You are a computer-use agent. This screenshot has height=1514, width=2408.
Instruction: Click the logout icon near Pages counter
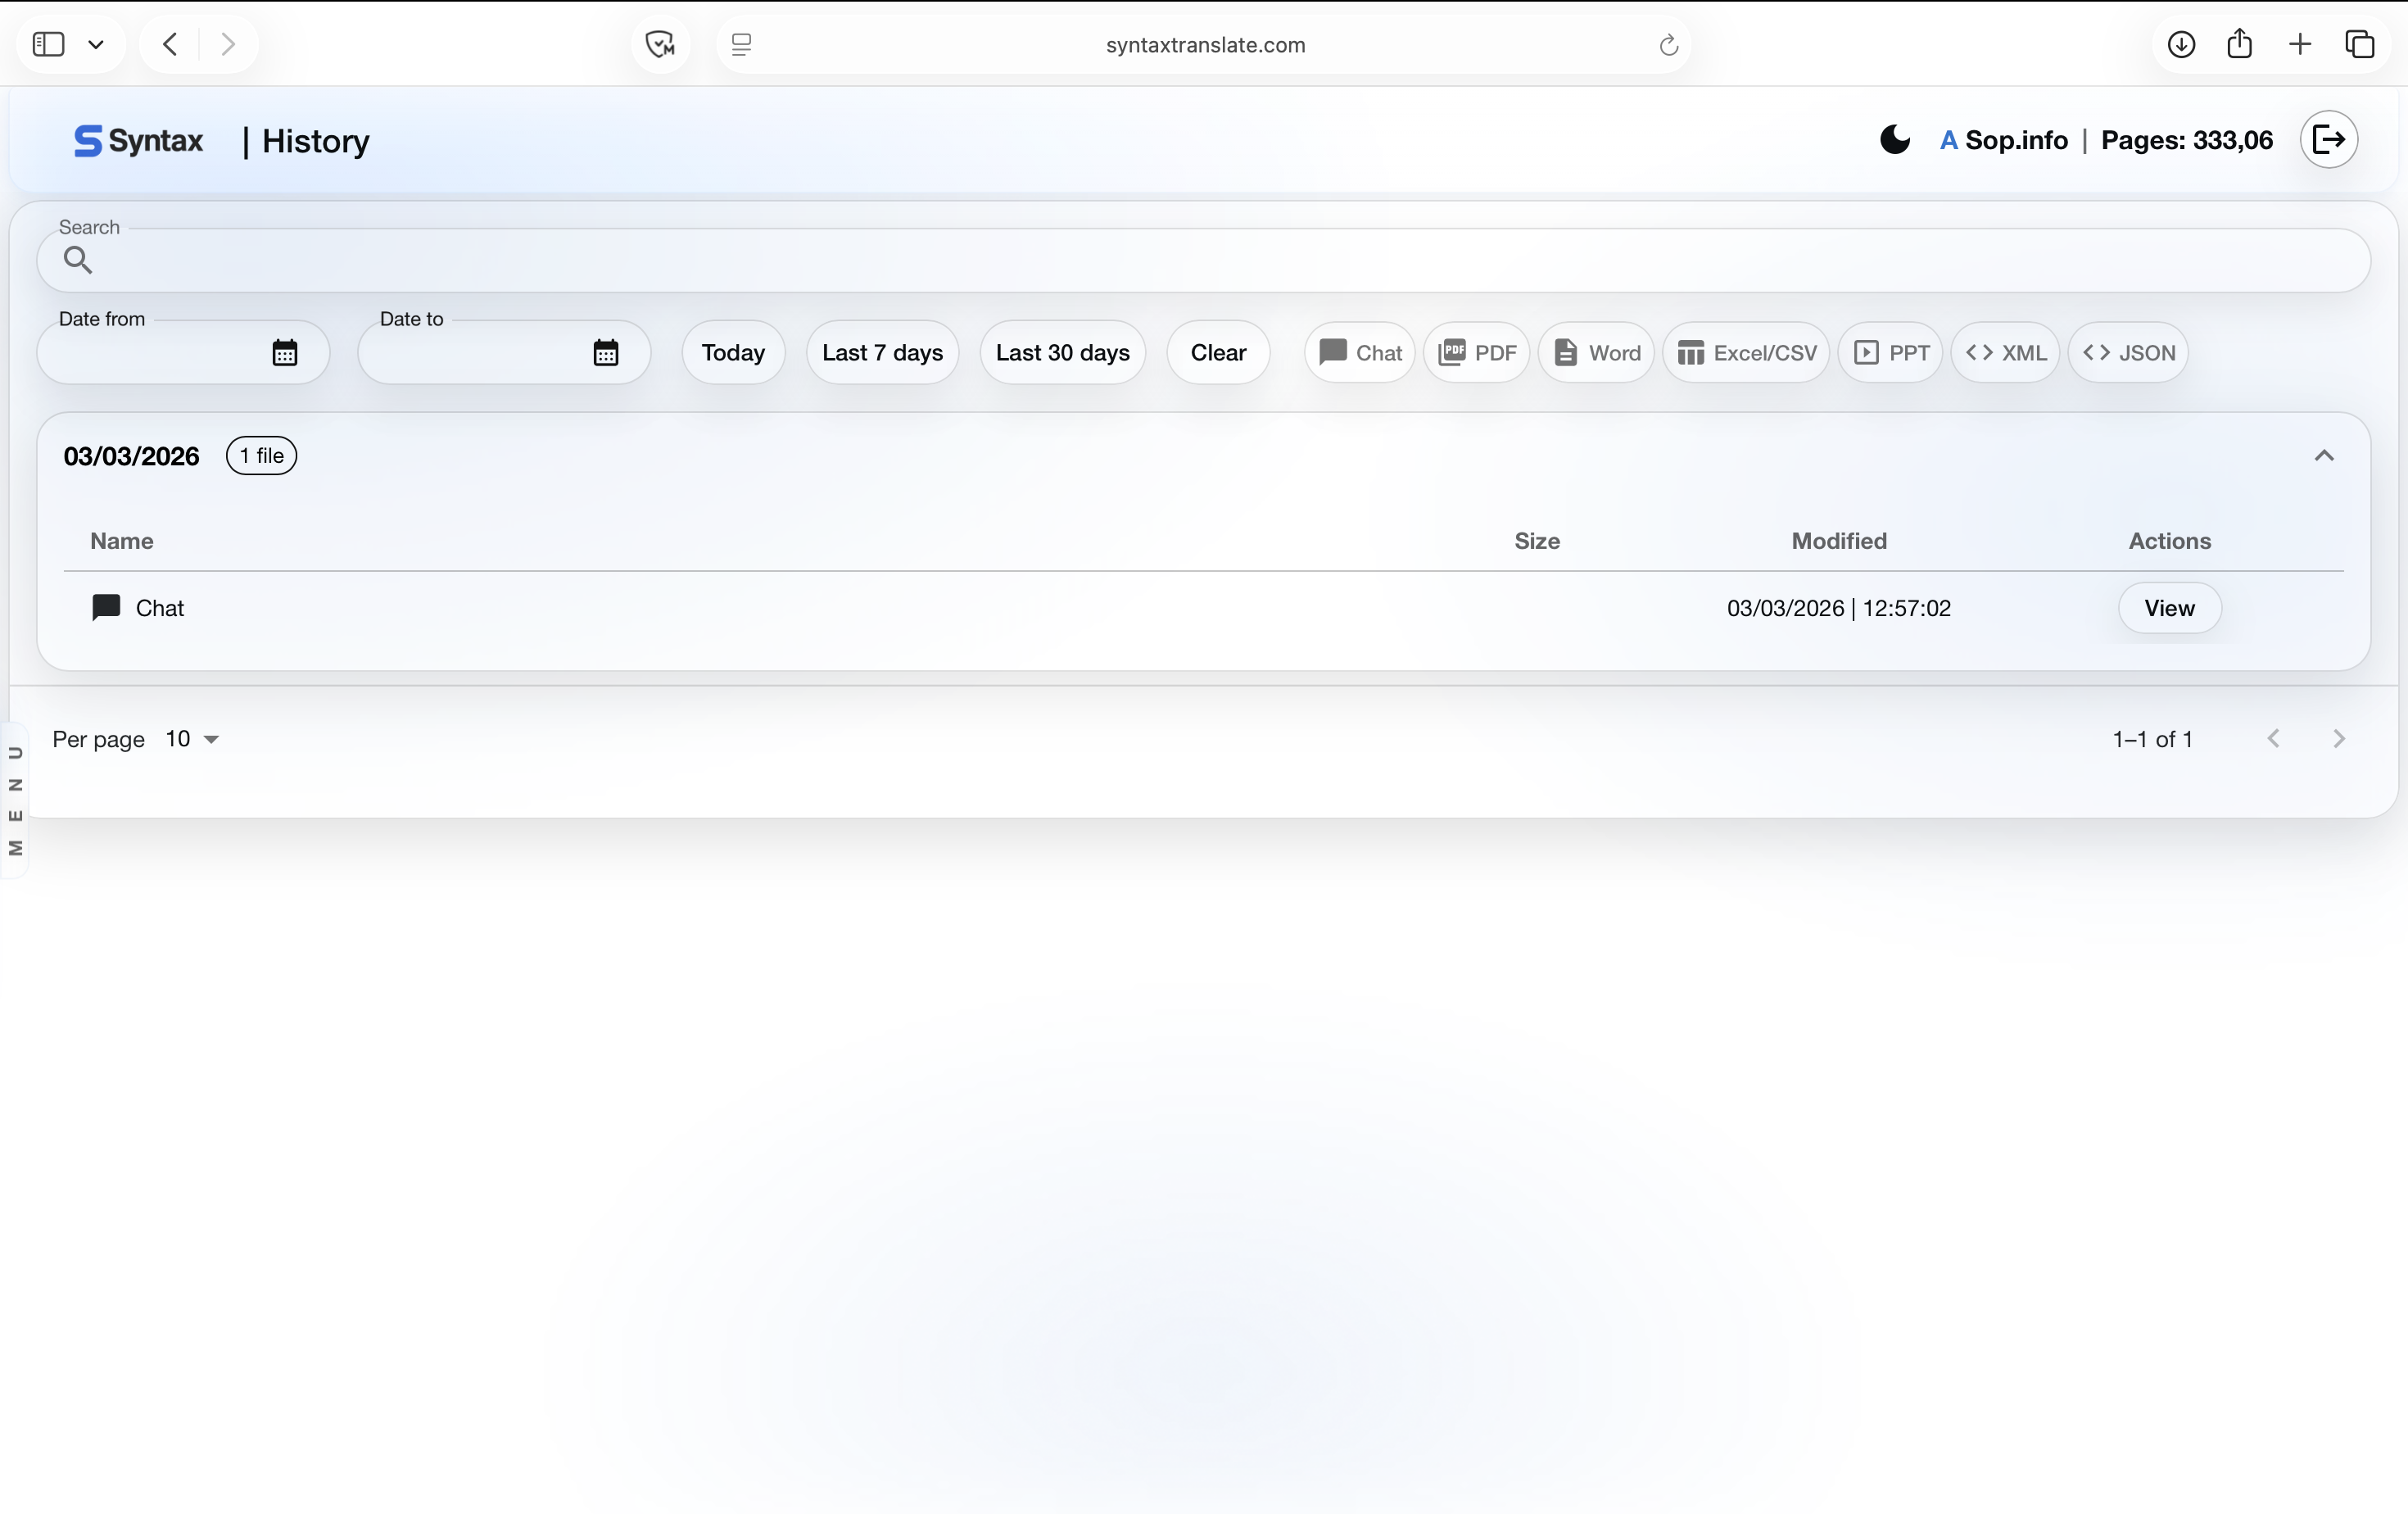2329,139
